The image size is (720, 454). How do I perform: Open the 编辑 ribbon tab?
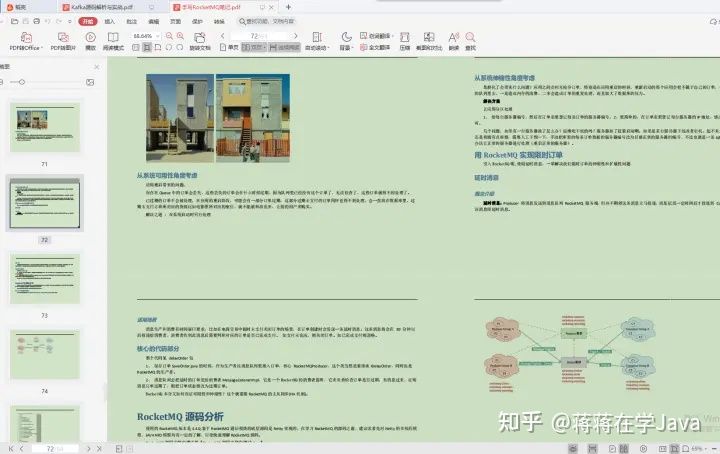pyautogui.click(x=153, y=22)
